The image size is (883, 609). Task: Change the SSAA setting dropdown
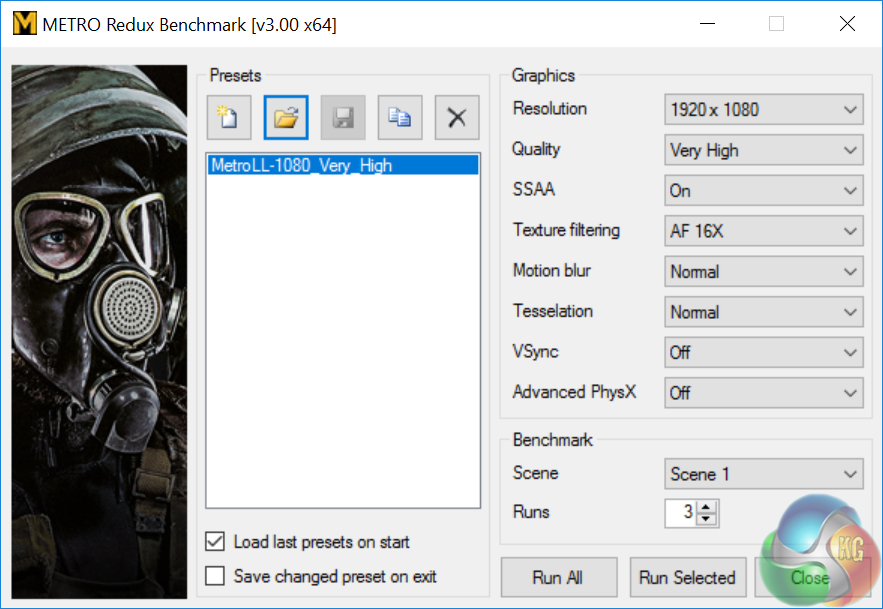coord(763,190)
